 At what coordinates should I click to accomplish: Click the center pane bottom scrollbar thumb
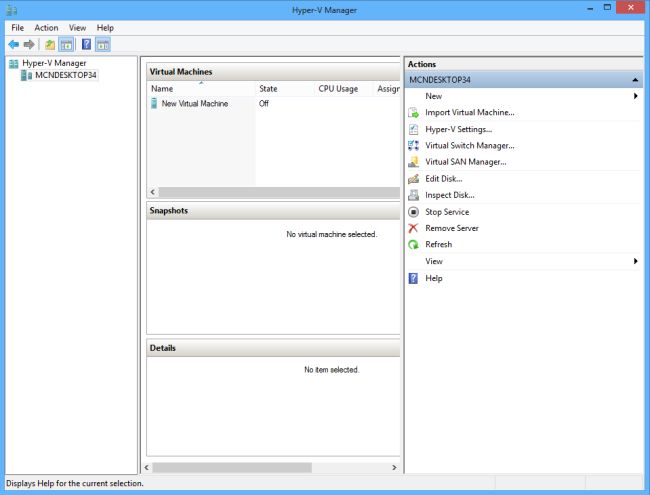coord(232,468)
